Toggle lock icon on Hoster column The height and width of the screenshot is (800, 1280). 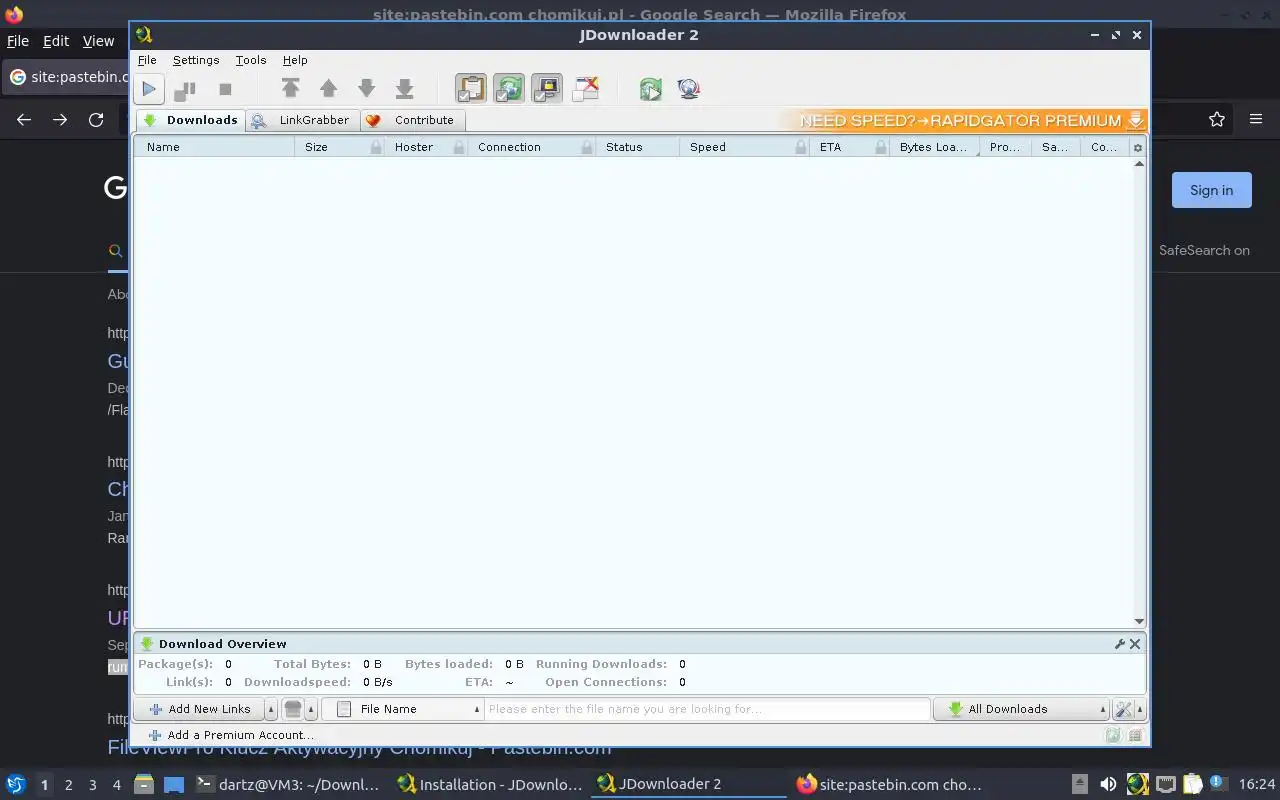pos(459,147)
